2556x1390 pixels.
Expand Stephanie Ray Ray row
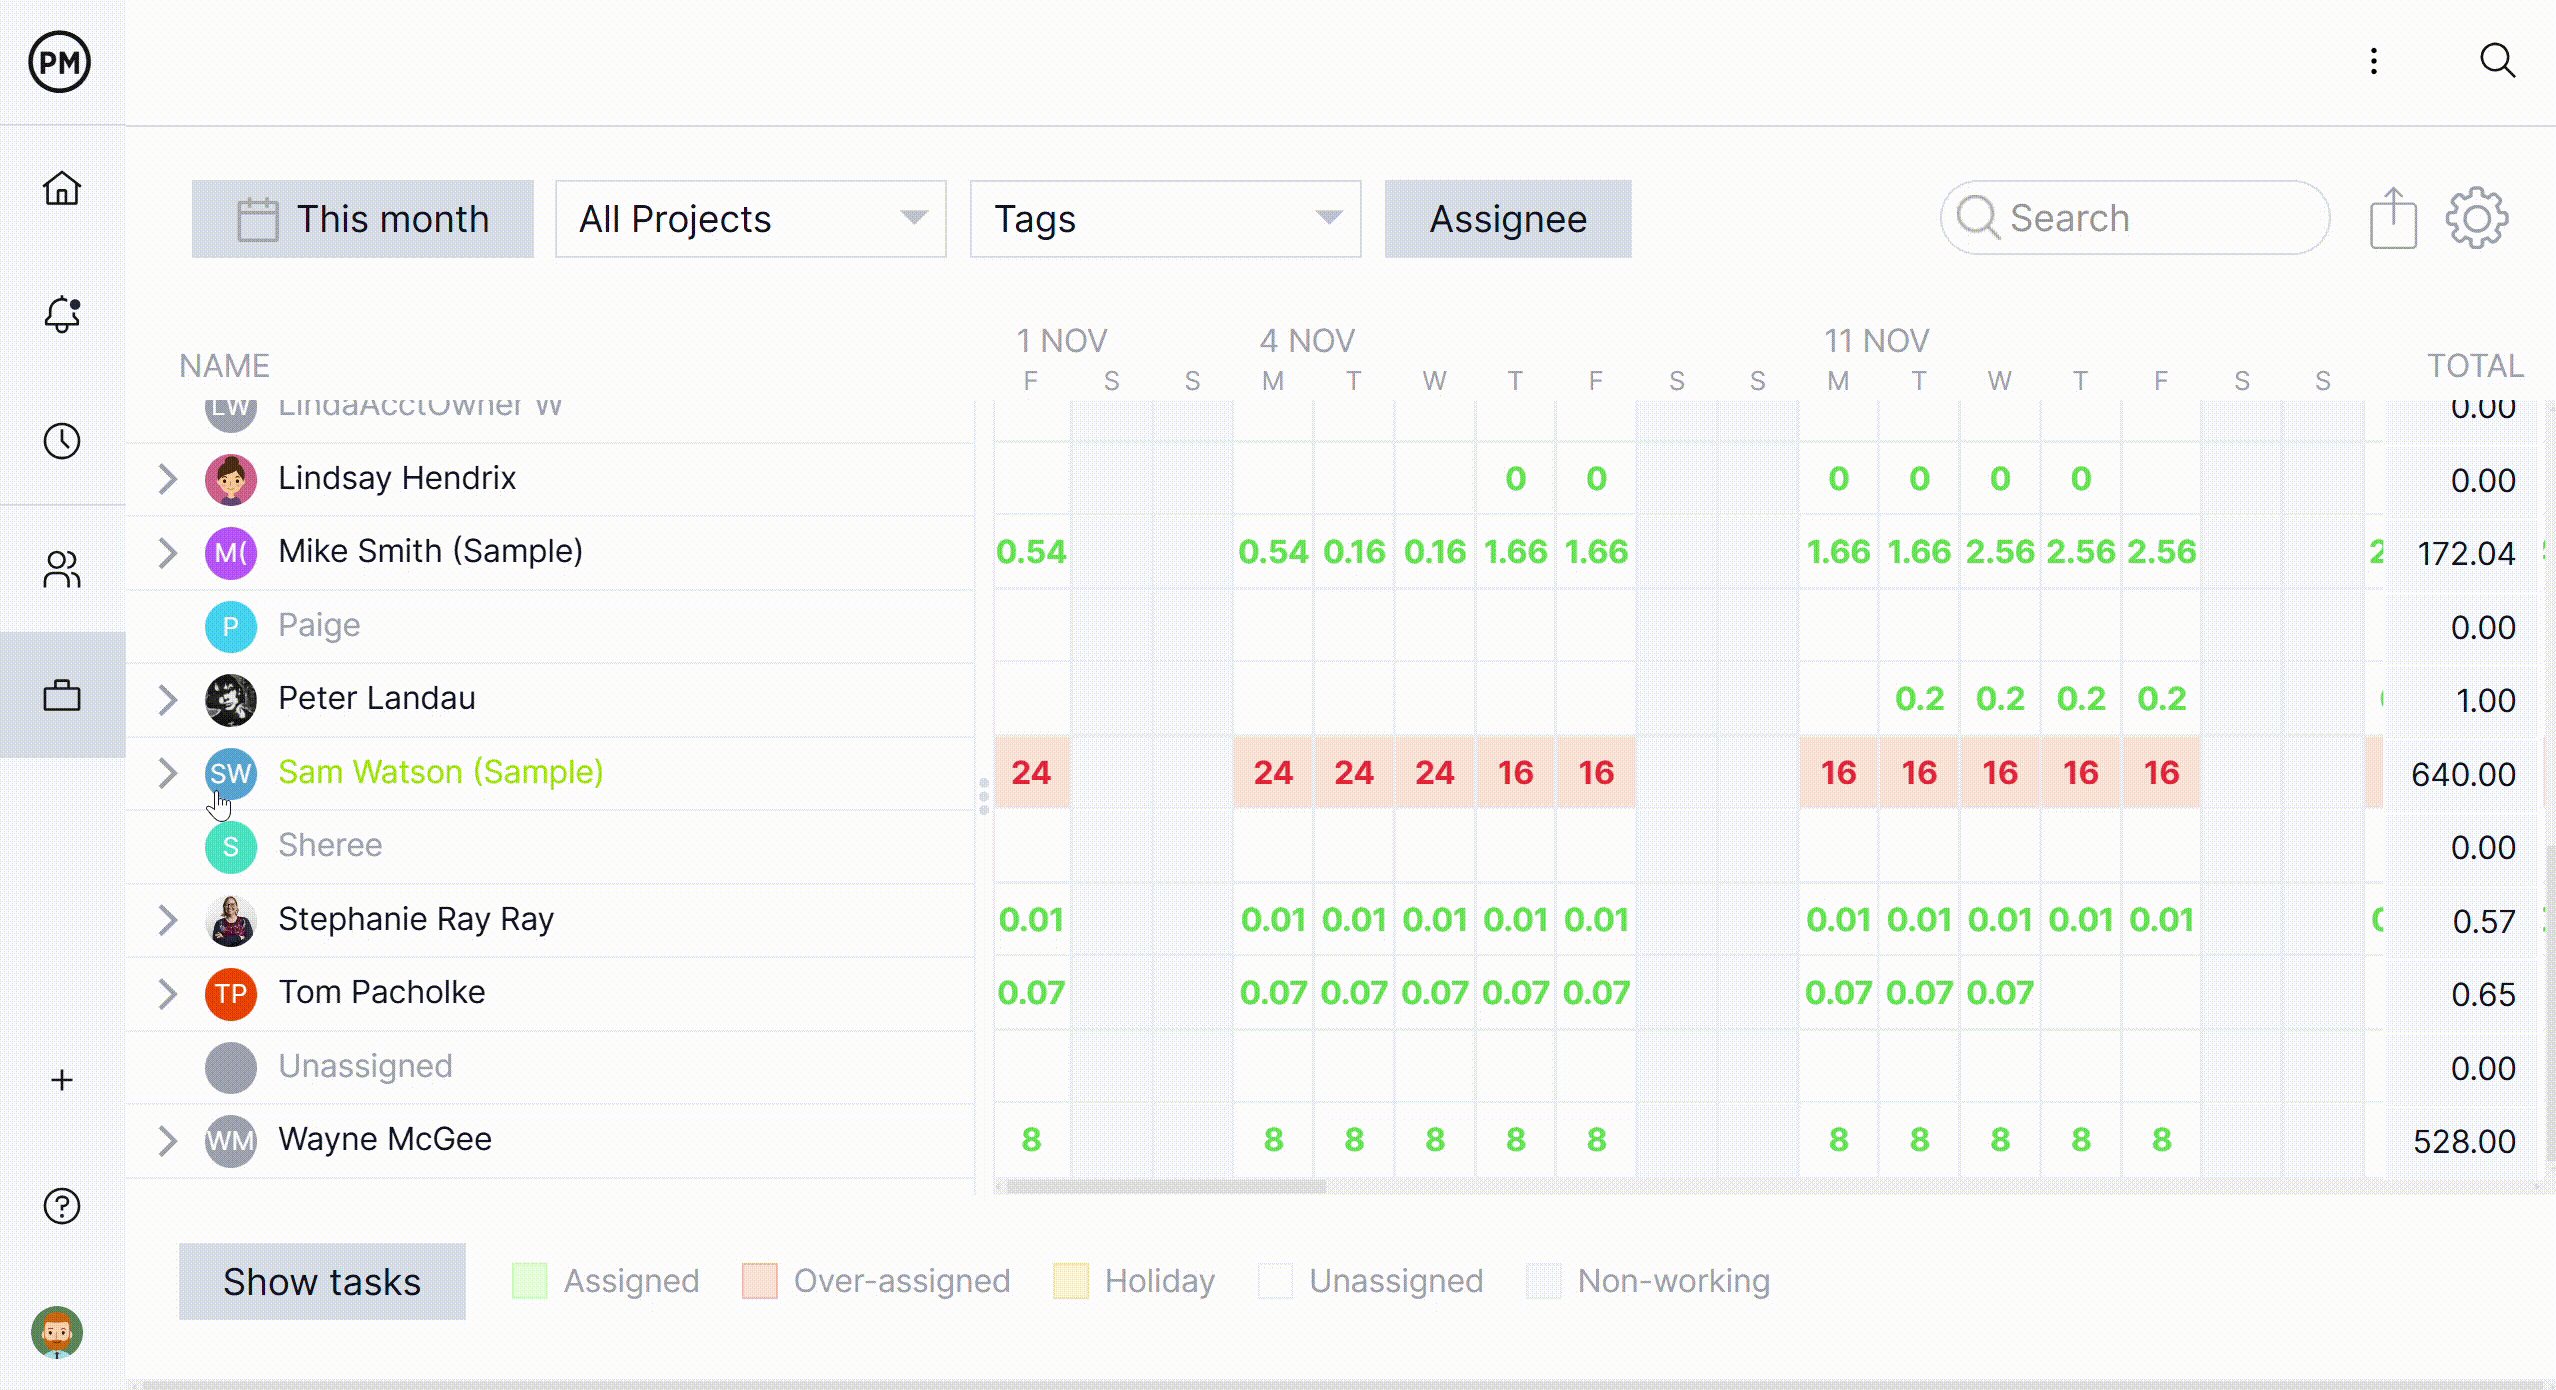click(167, 920)
